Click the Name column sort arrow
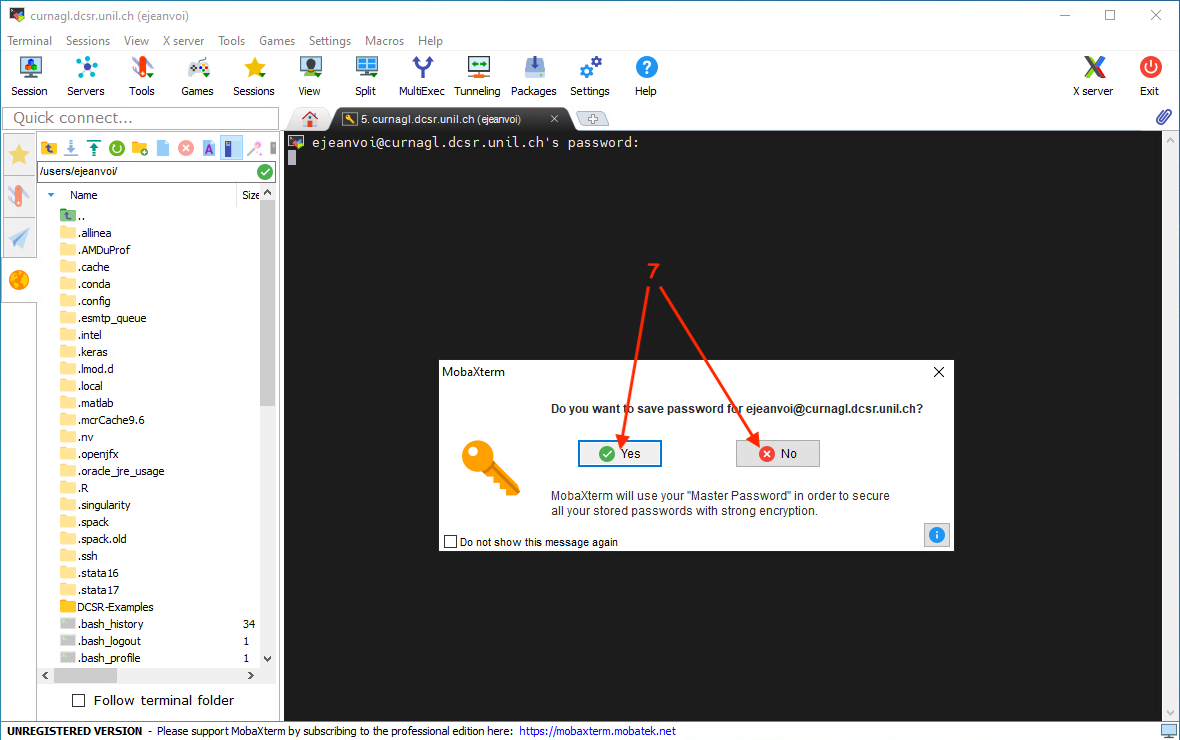Viewport: 1180px width, 740px height. coord(51,195)
